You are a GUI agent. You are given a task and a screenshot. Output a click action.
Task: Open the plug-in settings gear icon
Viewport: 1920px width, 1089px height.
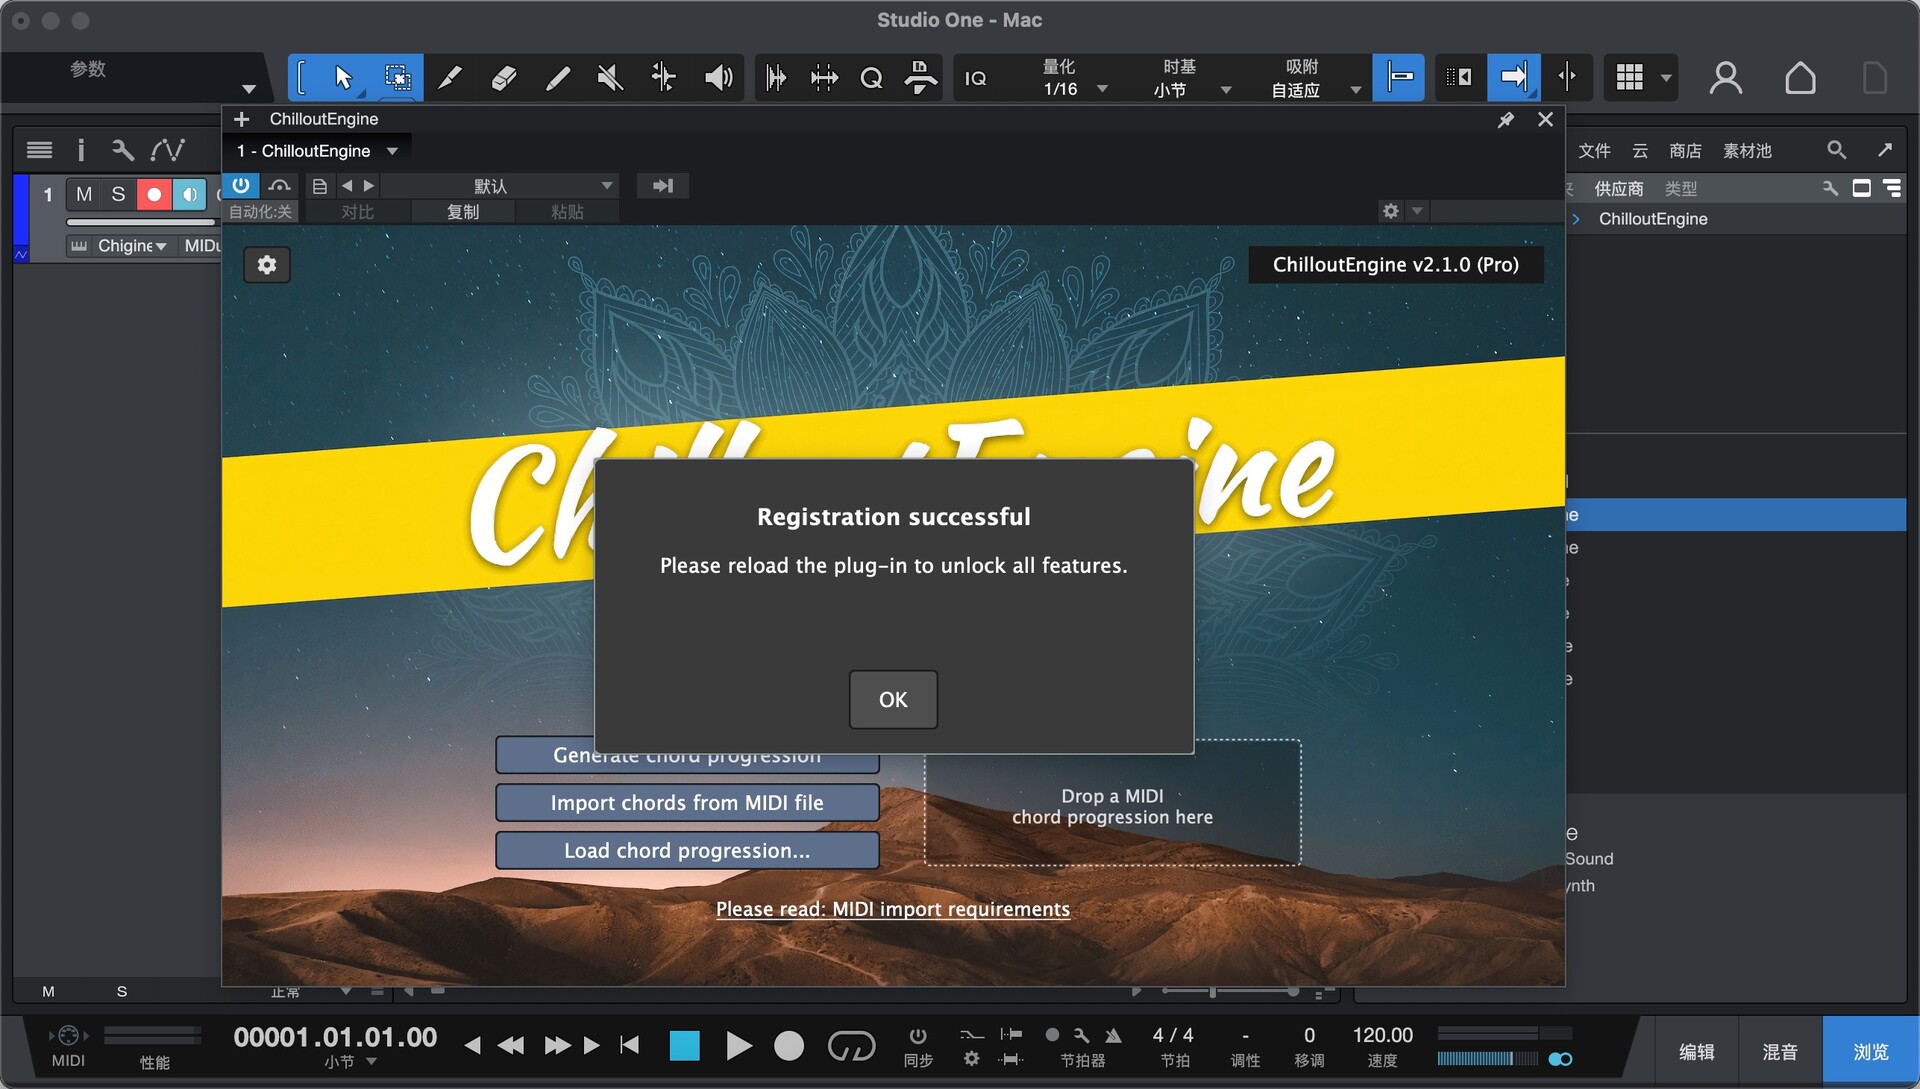click(x=267, y=265)
